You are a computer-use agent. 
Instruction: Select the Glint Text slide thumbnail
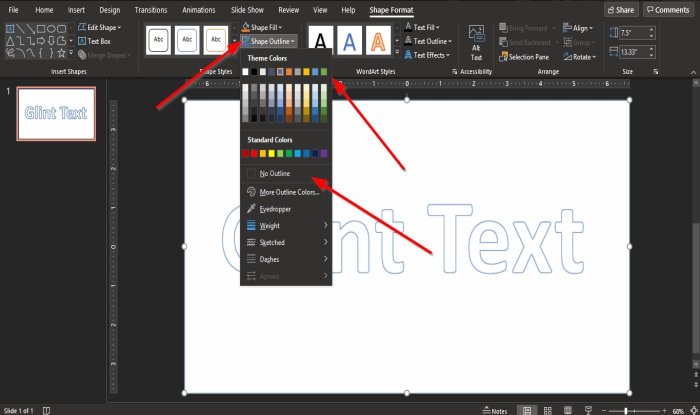[x=56, y=113]
